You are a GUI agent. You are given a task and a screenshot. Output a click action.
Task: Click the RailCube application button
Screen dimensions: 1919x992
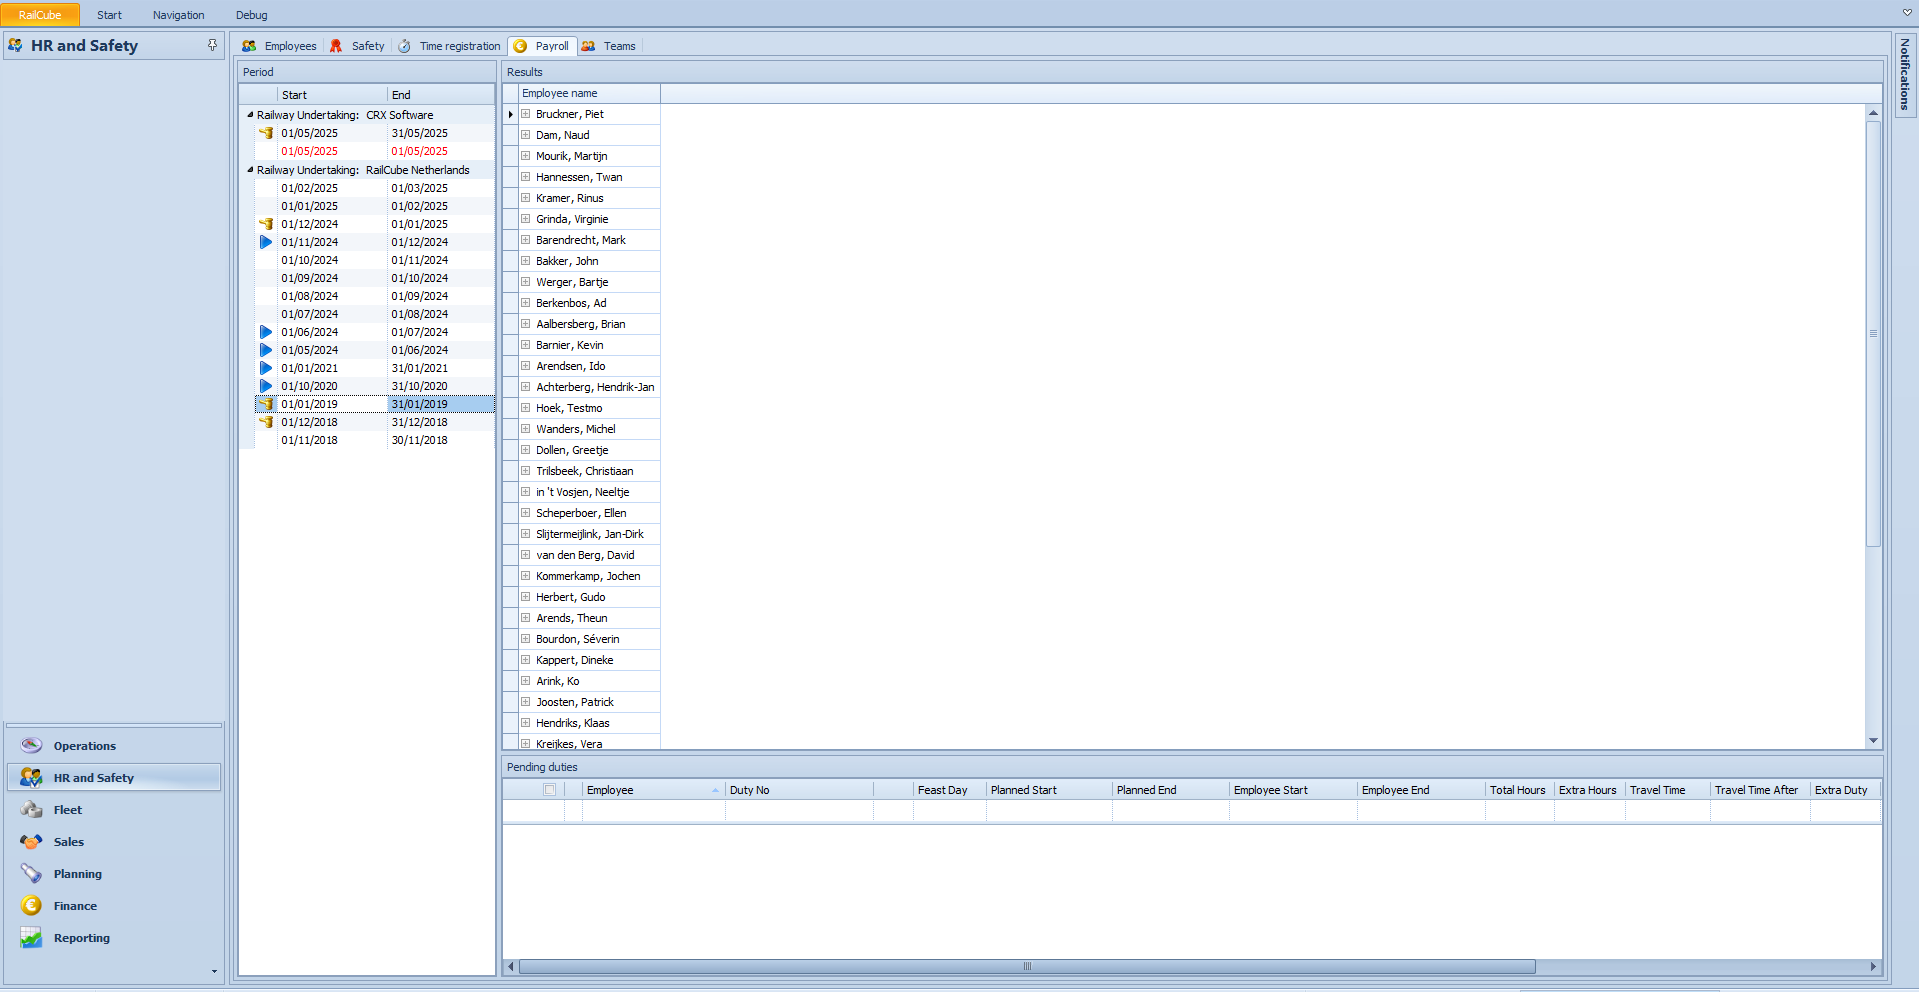(x=40, y=15)
